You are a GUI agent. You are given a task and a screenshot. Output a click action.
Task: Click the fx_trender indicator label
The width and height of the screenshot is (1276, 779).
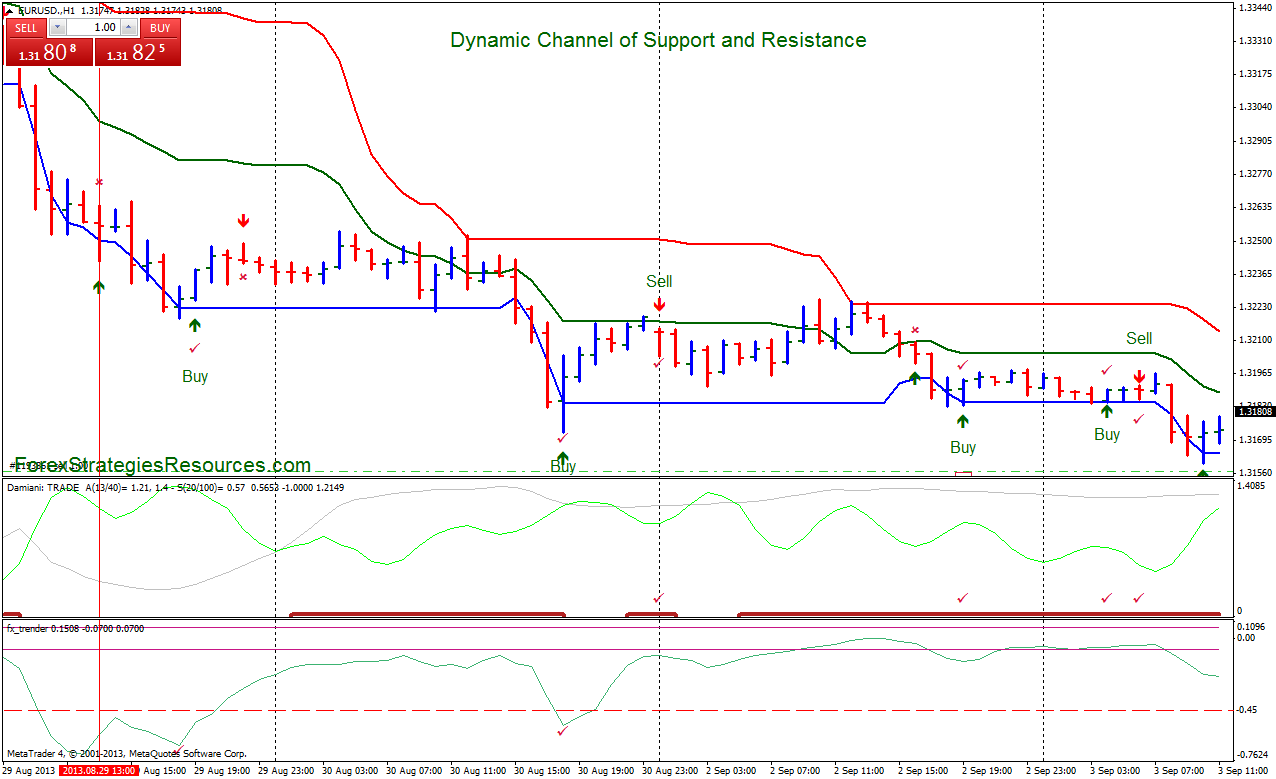click(x=75, y=629)
